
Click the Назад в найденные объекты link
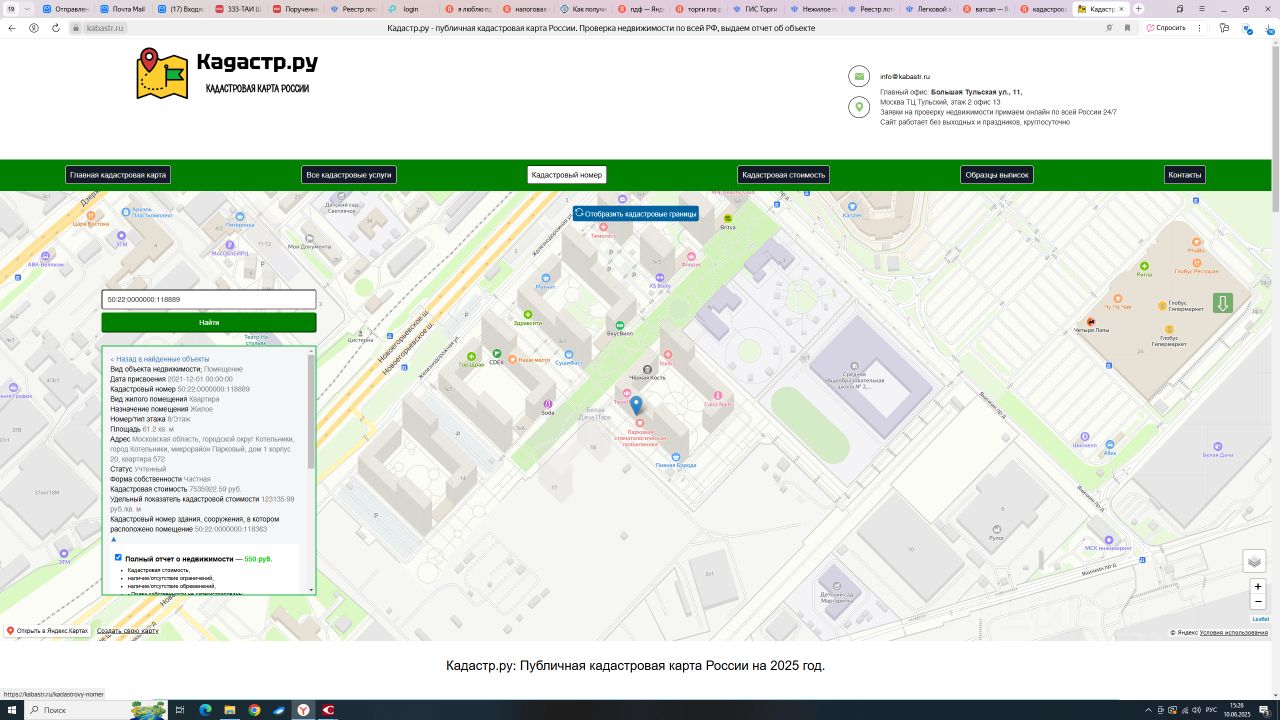pyautogui.click(x=160, y=359)
